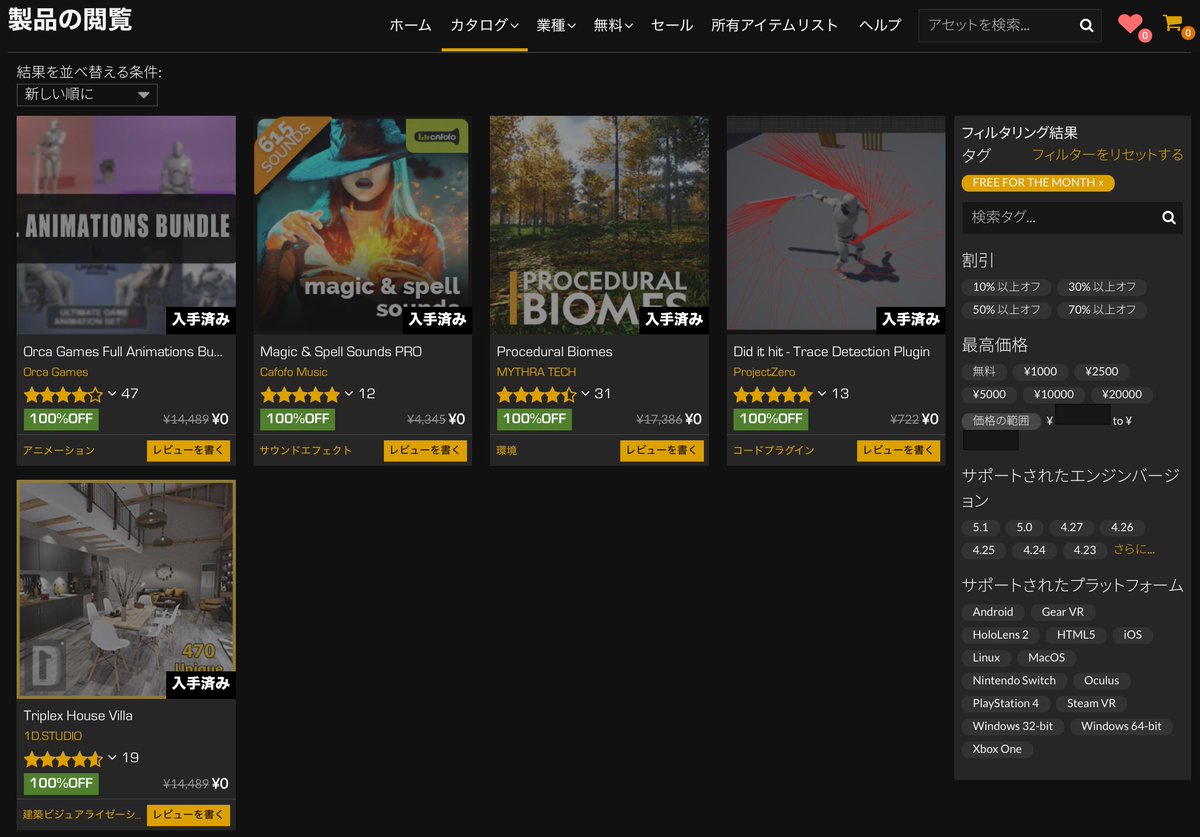Toggle the 10% 以上オフ discount filter
The image size is (1200, 837).
coord(1007,287)
